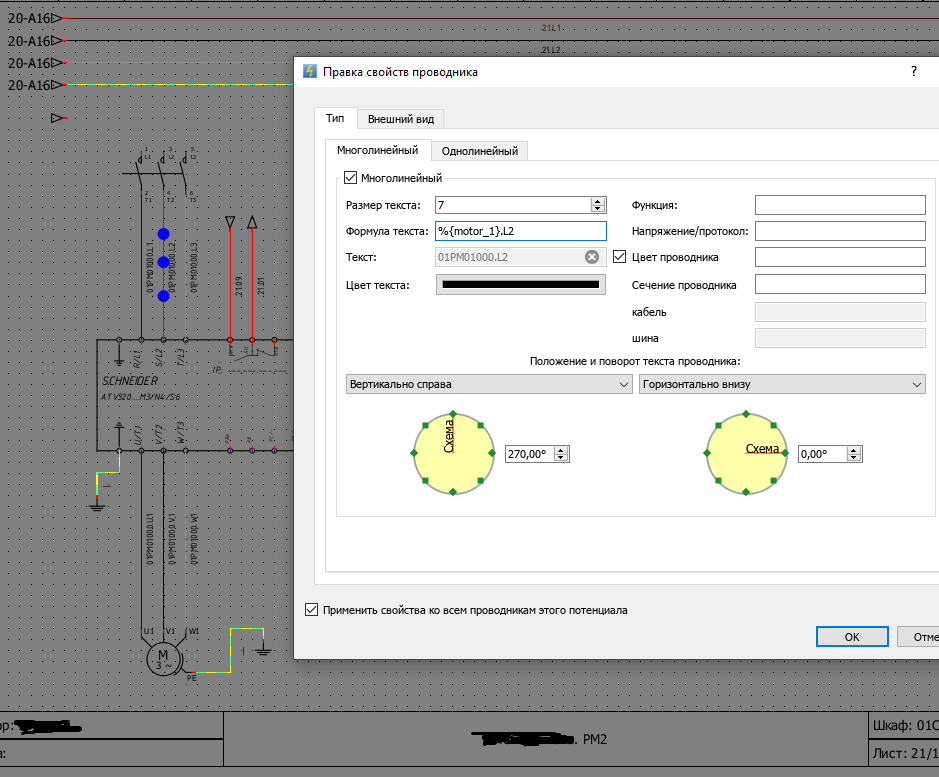Uncheck the Многолинейный checkbox
This screenshot has height=777, width=939.
coord(350,178)
